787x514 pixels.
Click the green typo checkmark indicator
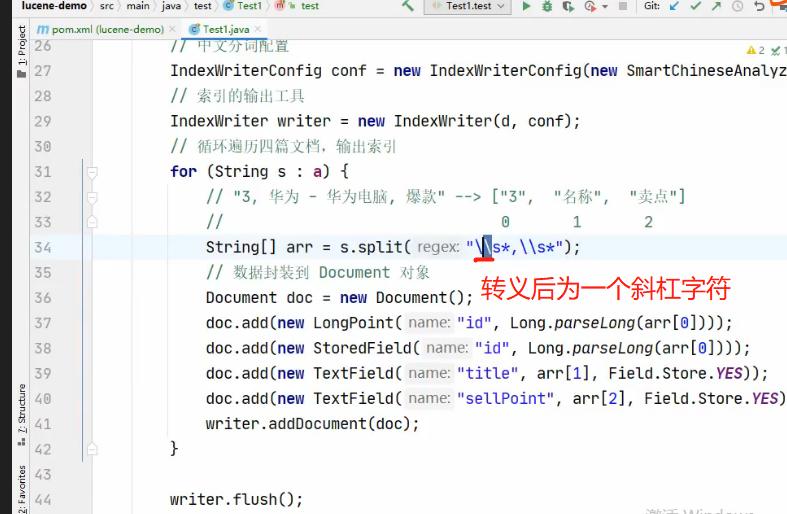tap(777, 50)
